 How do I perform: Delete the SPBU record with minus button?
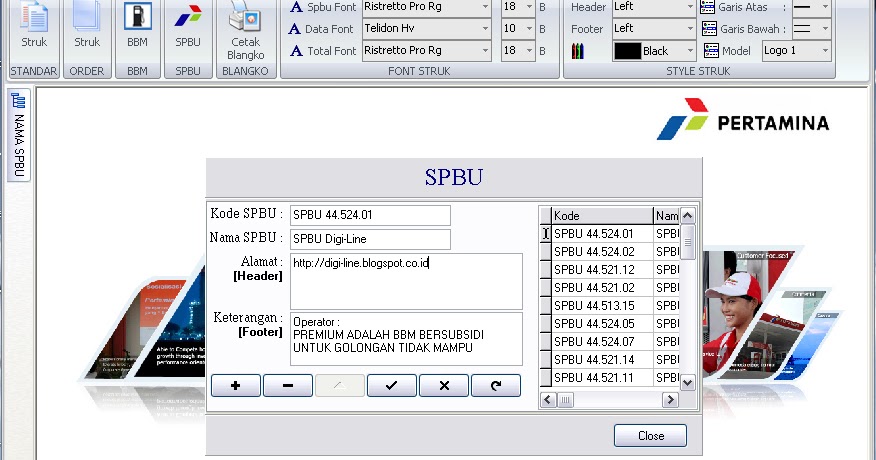tap(288, 386)
